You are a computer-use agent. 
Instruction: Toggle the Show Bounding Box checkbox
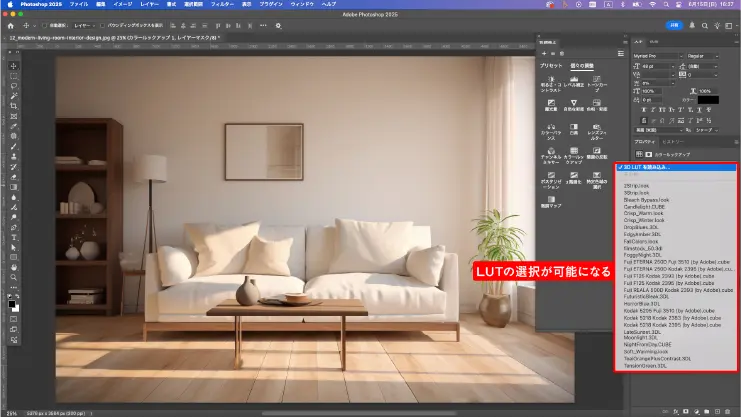103,26
